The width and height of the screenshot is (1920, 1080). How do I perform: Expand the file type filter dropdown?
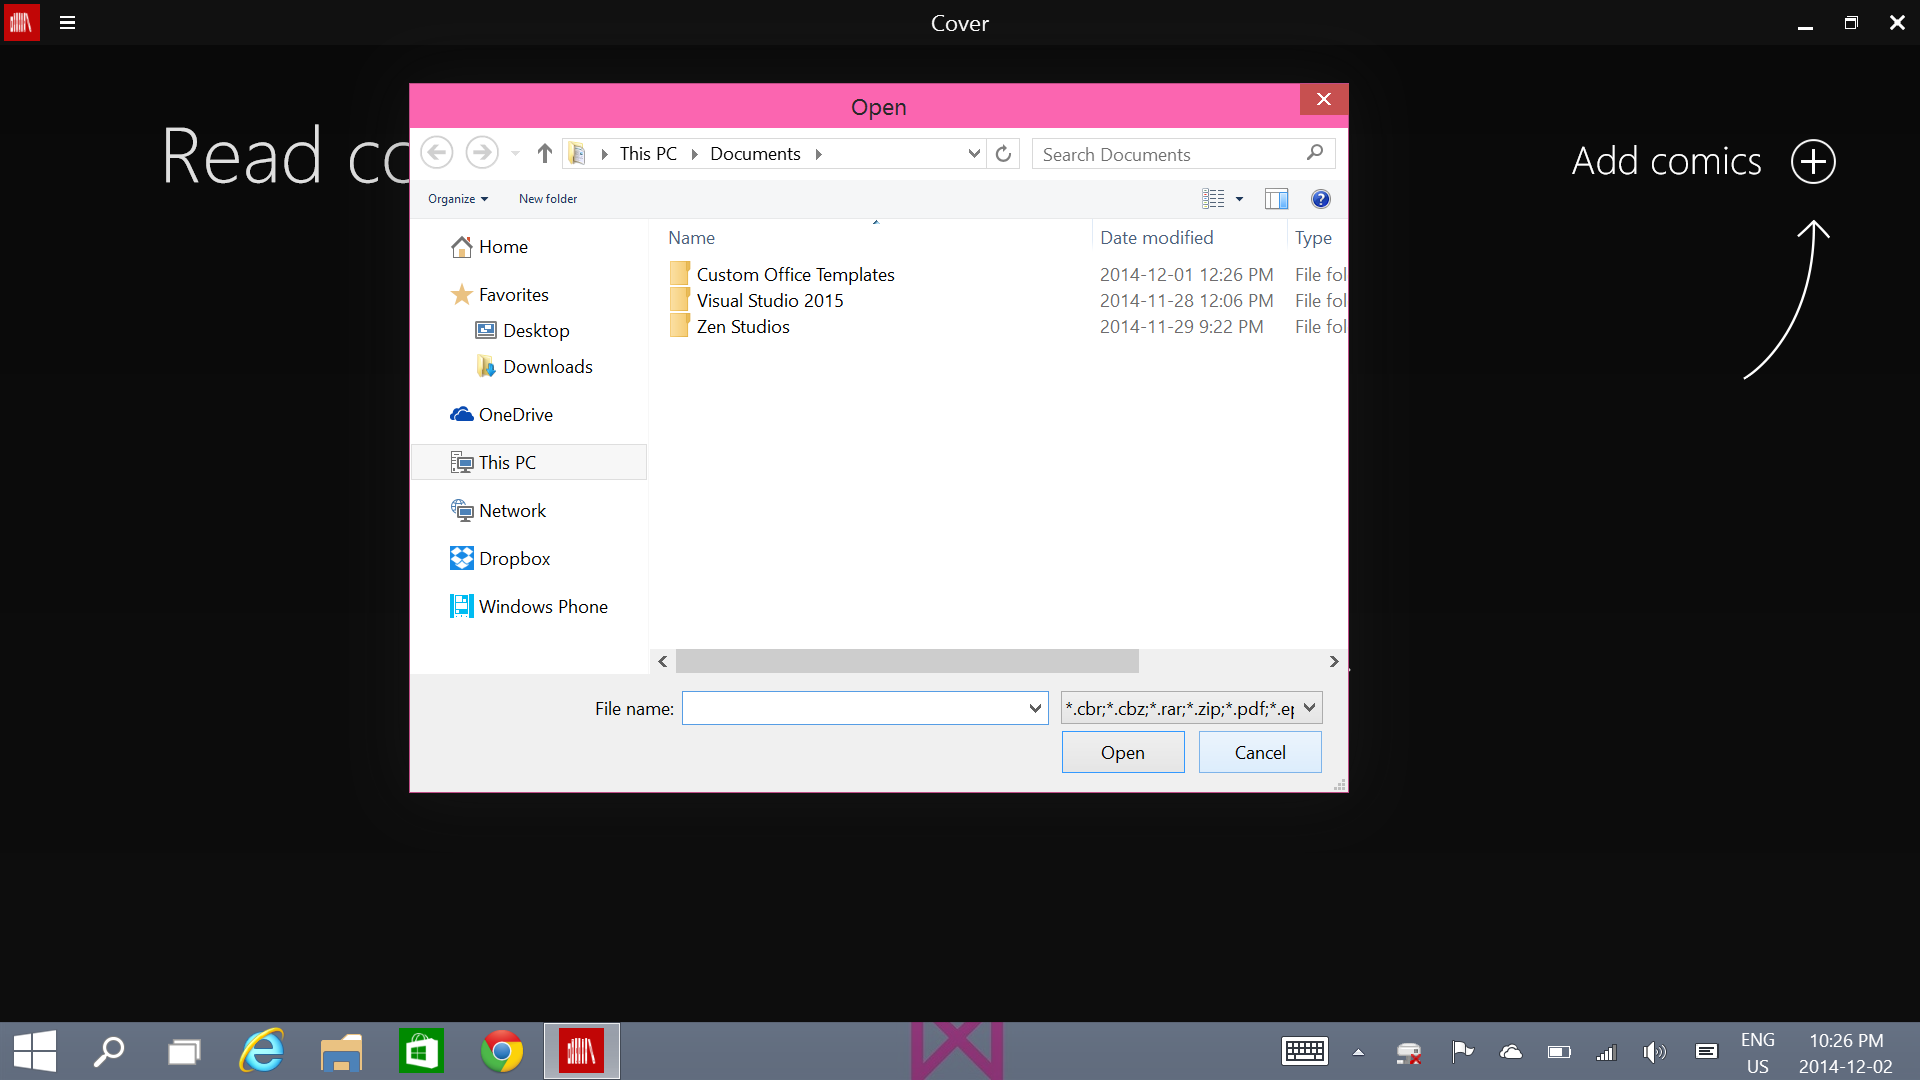point(1309,708)
